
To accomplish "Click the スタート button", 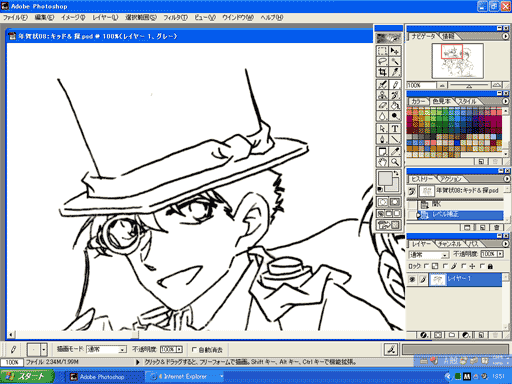I will tap(26, 376).
